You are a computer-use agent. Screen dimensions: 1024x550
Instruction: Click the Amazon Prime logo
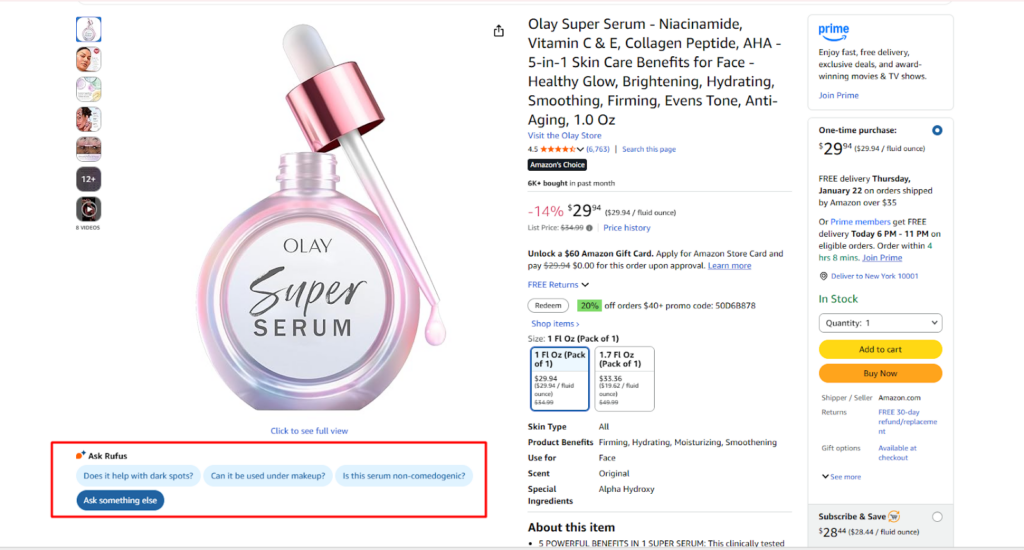tap(833, 32)
